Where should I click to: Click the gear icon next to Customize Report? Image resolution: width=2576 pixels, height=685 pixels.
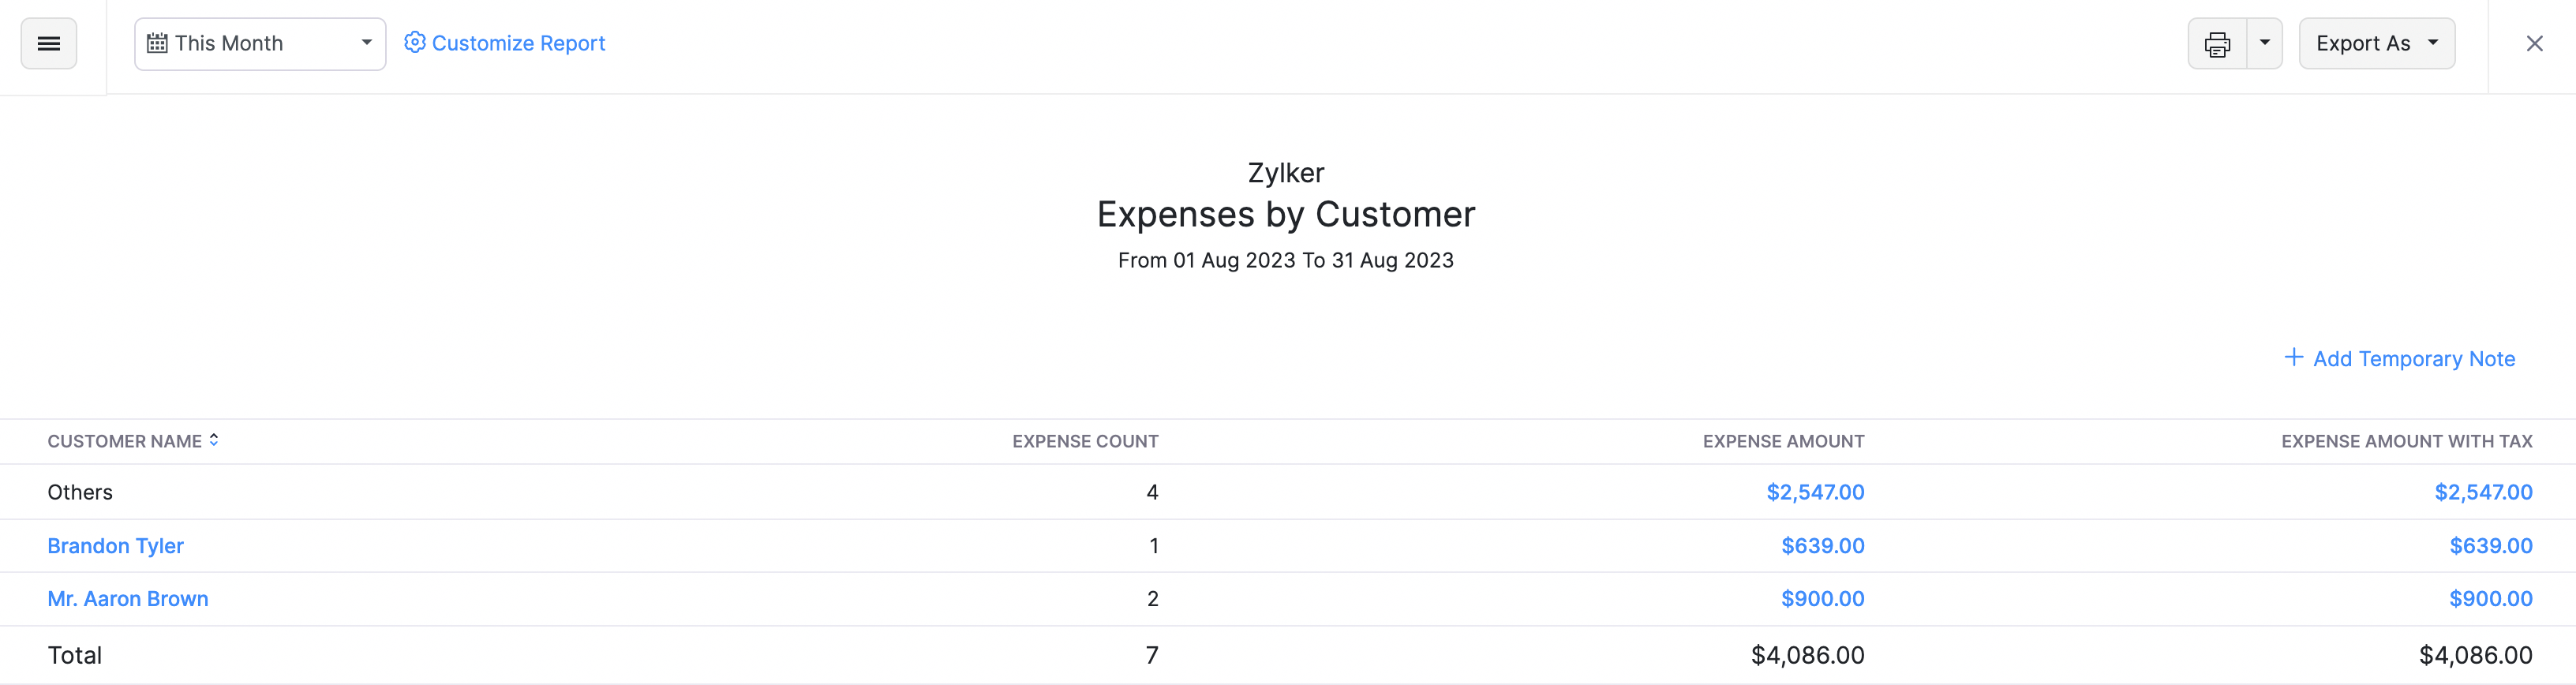[x=414, y=42]
